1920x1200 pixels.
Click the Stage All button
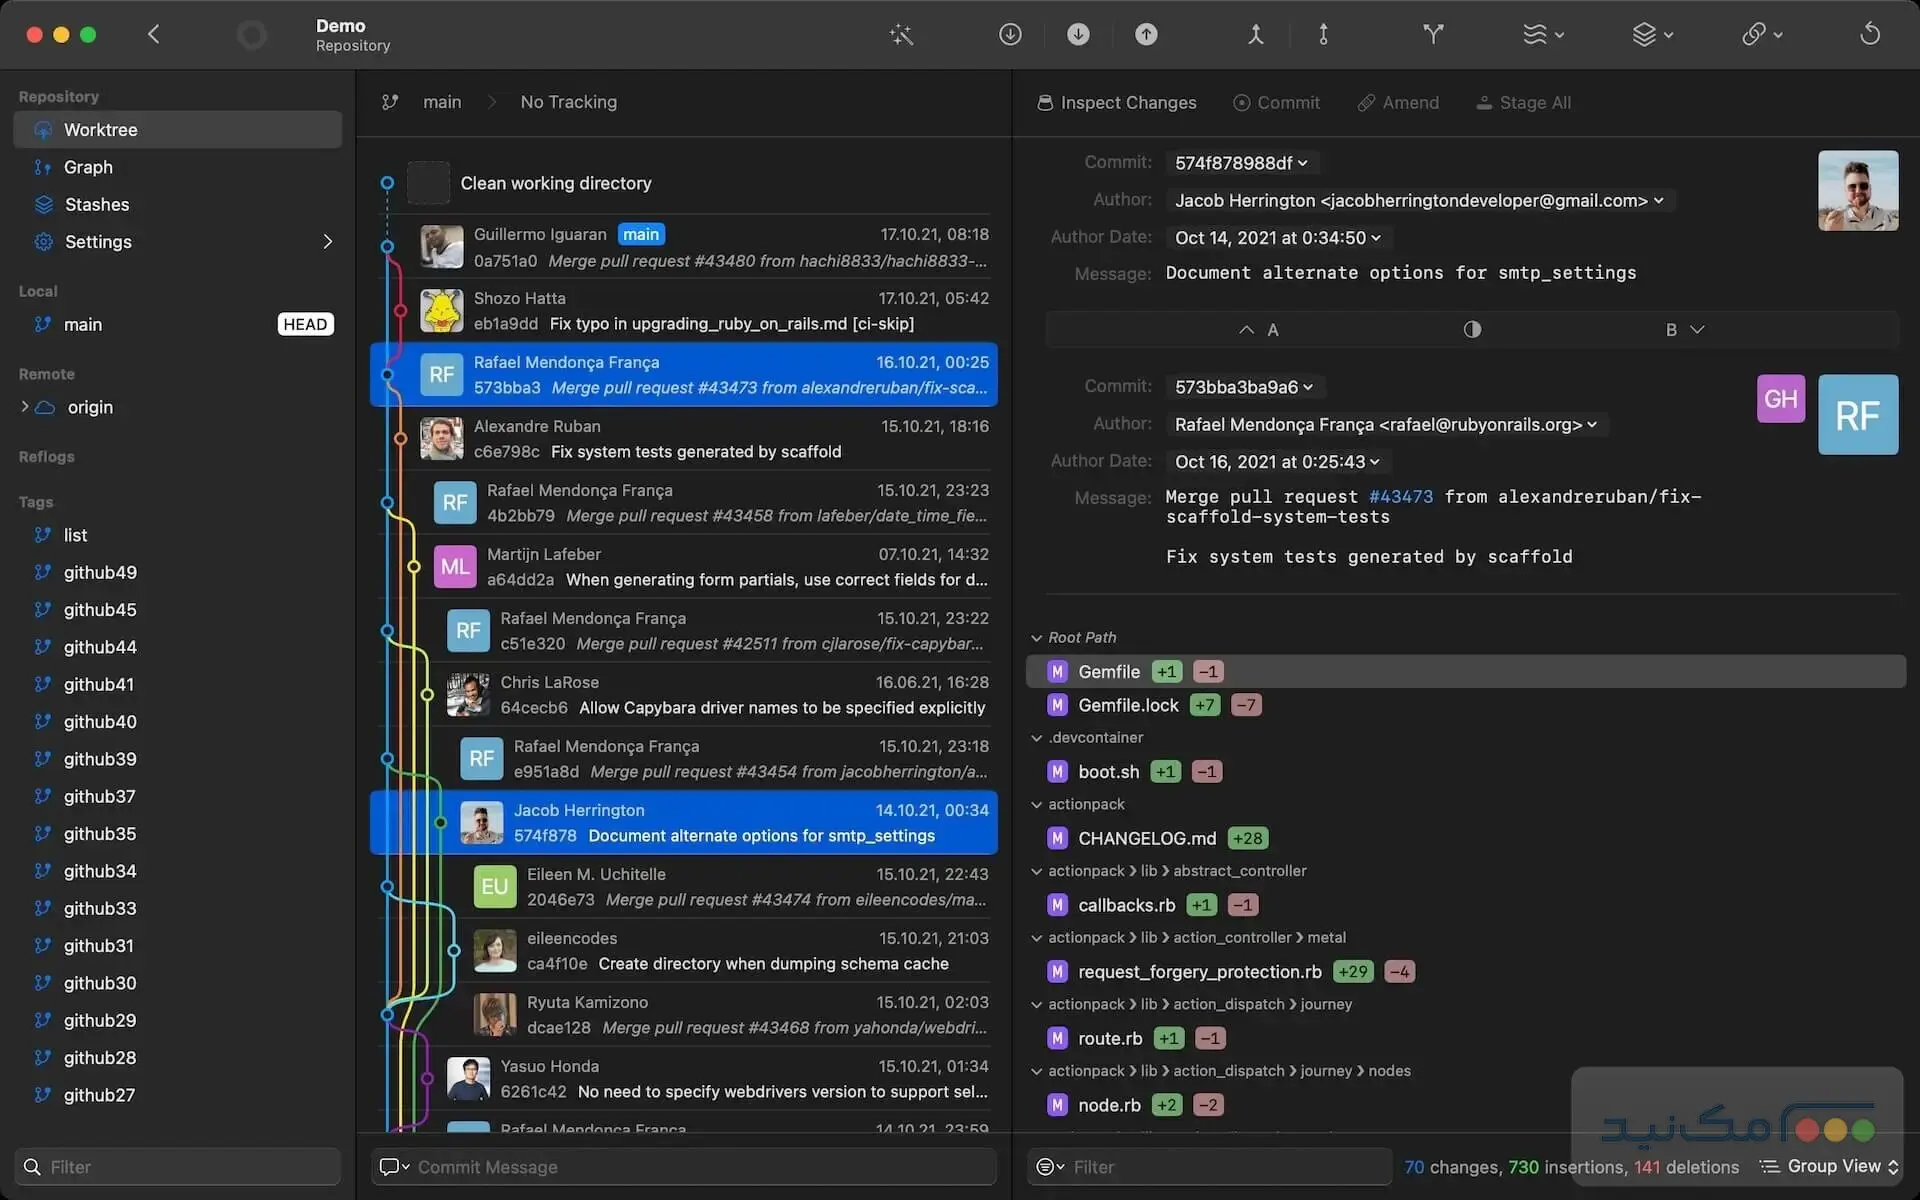pos(1523,102)
